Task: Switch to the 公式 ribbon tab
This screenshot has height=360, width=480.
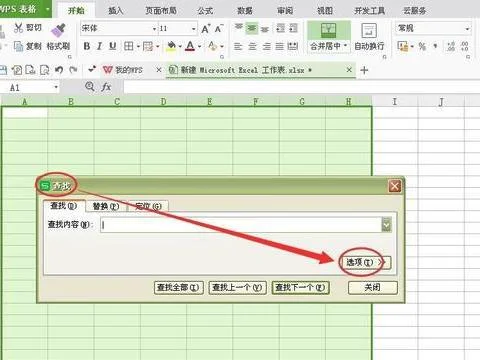Action: (x=205, y=11)
